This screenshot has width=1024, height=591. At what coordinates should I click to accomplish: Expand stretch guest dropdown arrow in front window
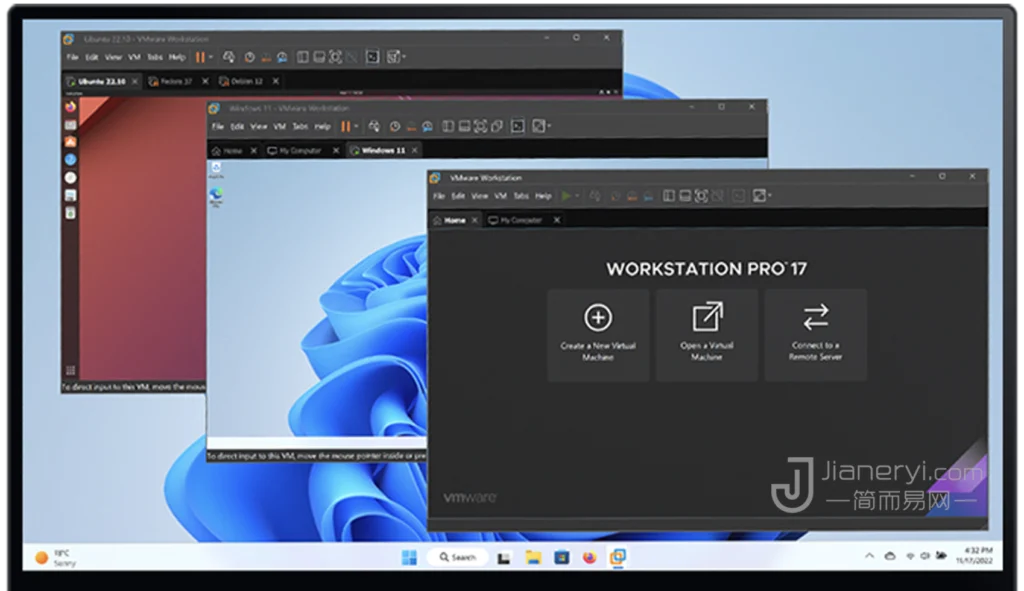(x=769, y=195)
